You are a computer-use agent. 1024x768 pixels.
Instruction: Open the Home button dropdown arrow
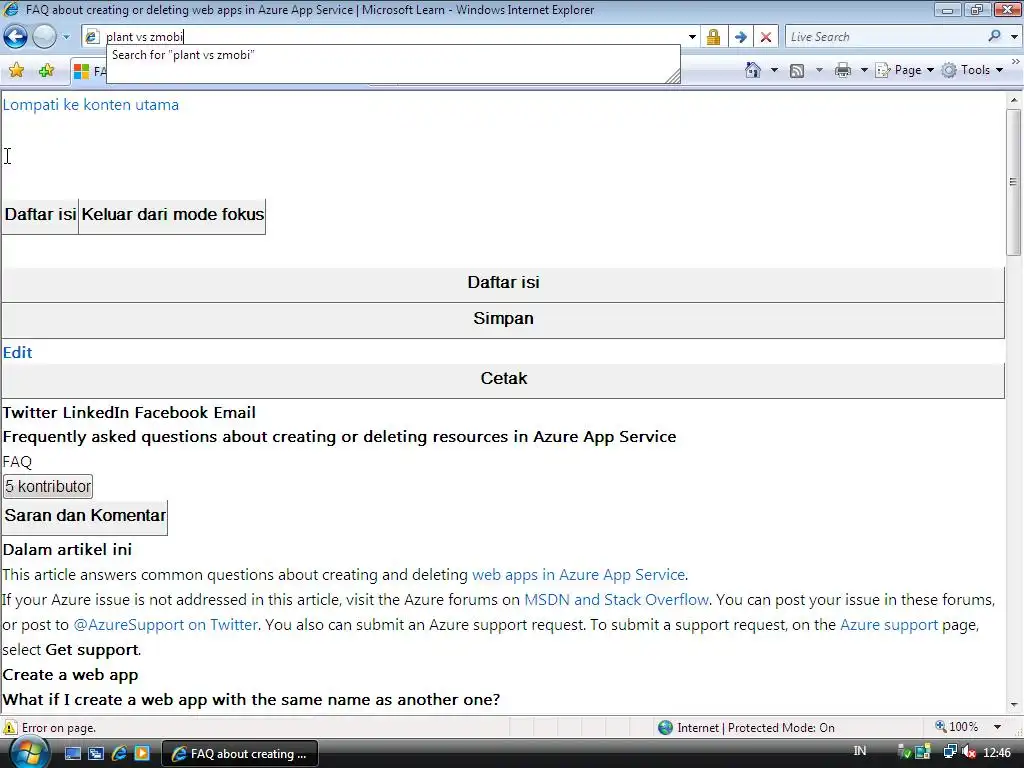[x=775, y=70]
